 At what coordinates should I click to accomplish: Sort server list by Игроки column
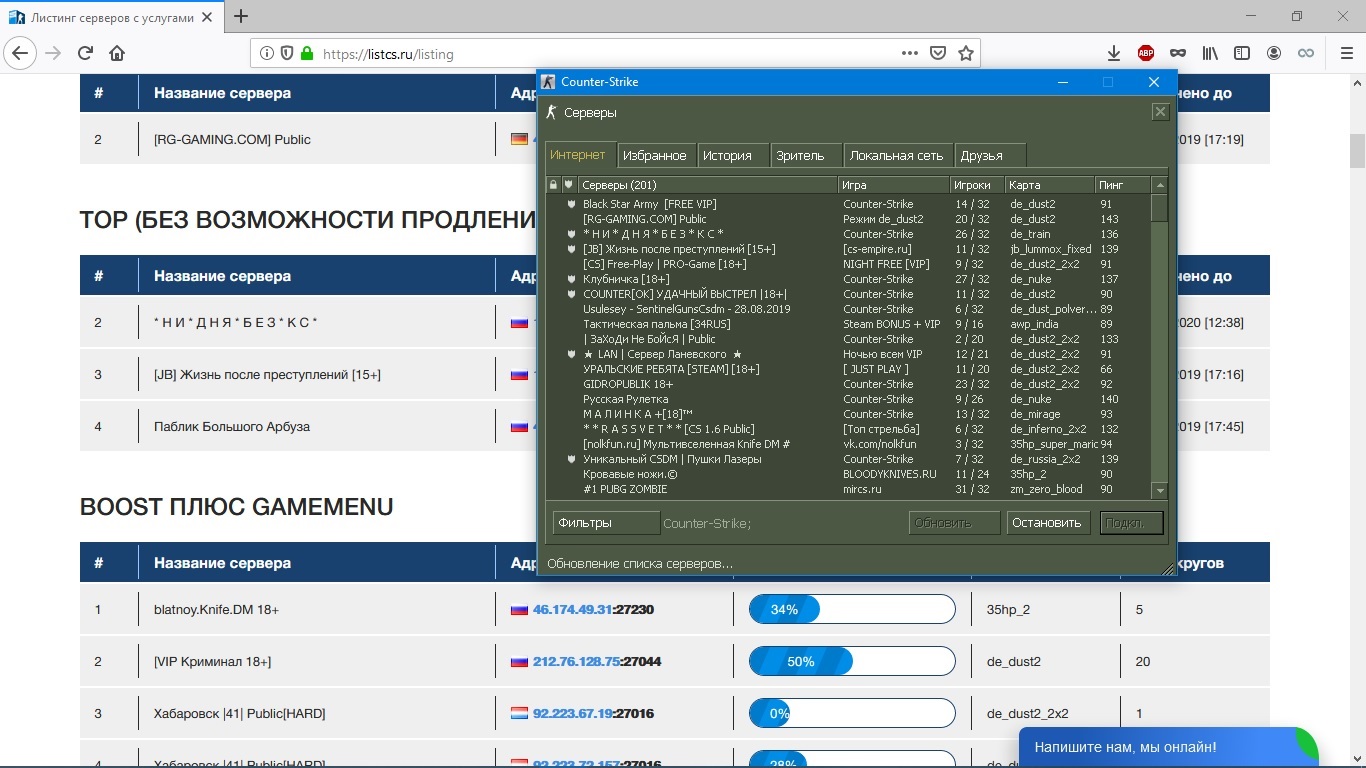coord(977,185)
